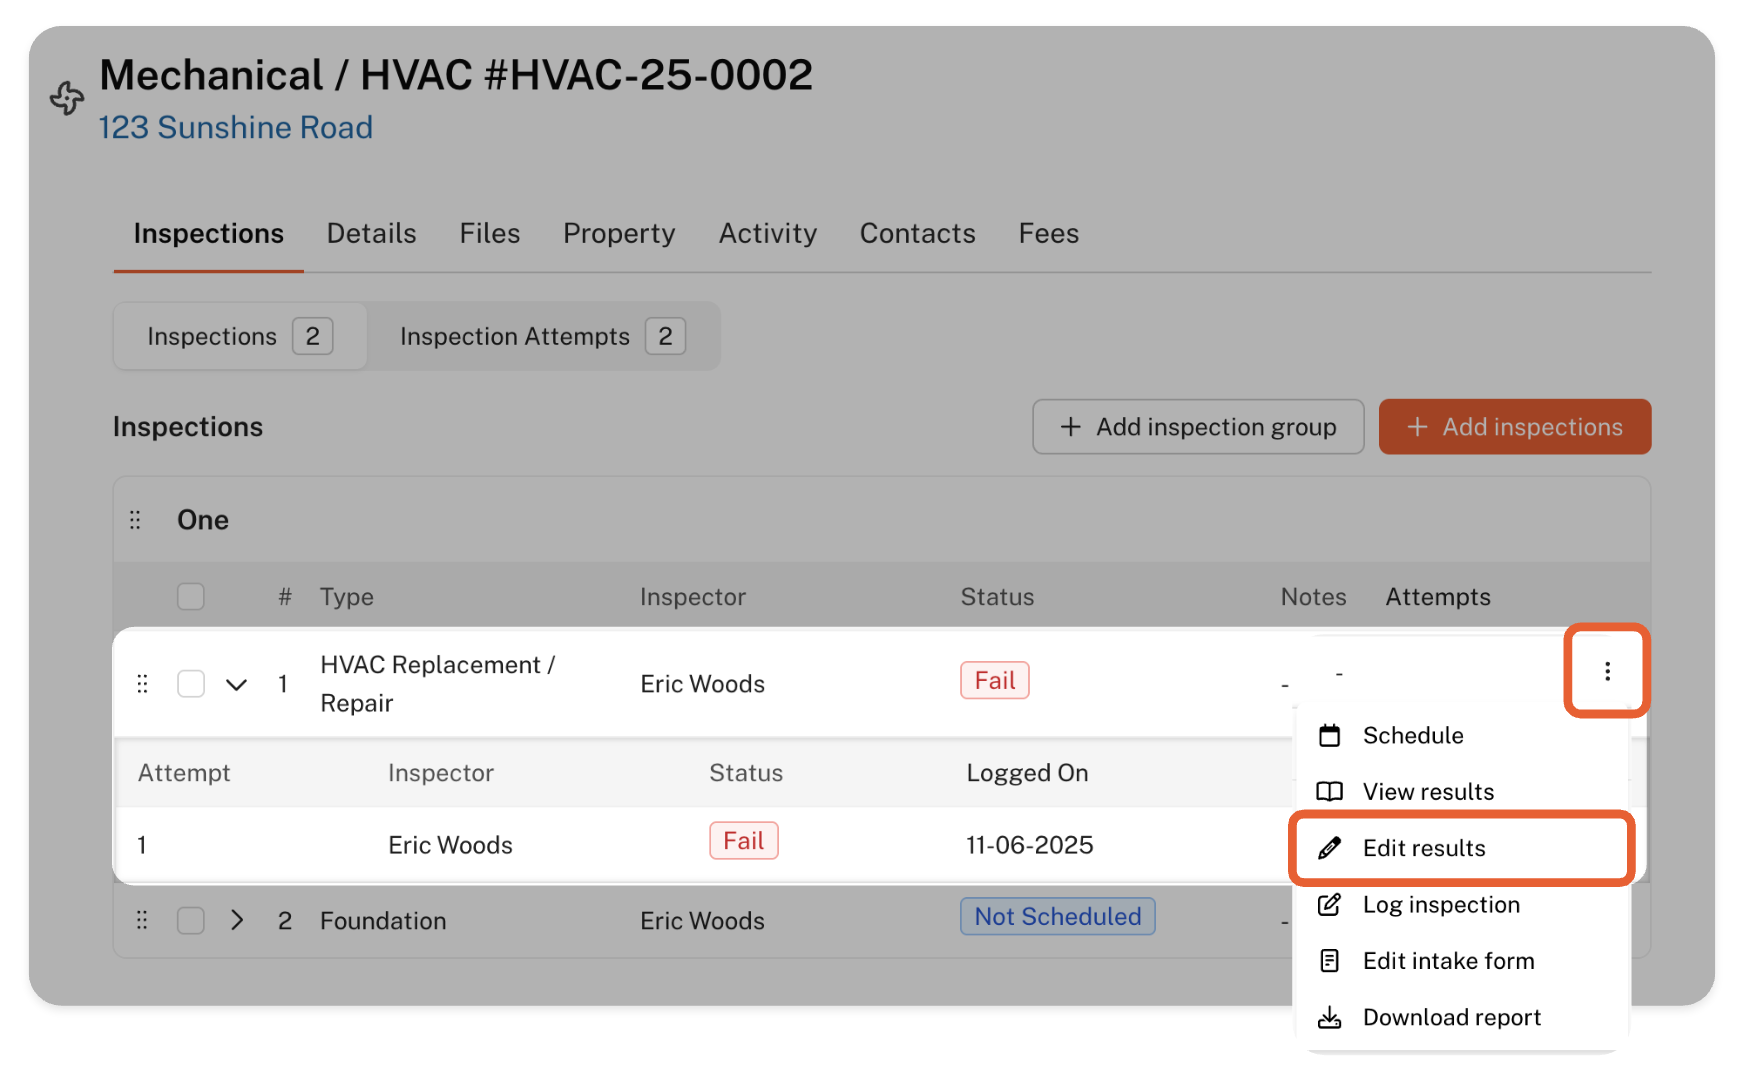
Task: Click drag handle for group One
Action: (135, 520)
